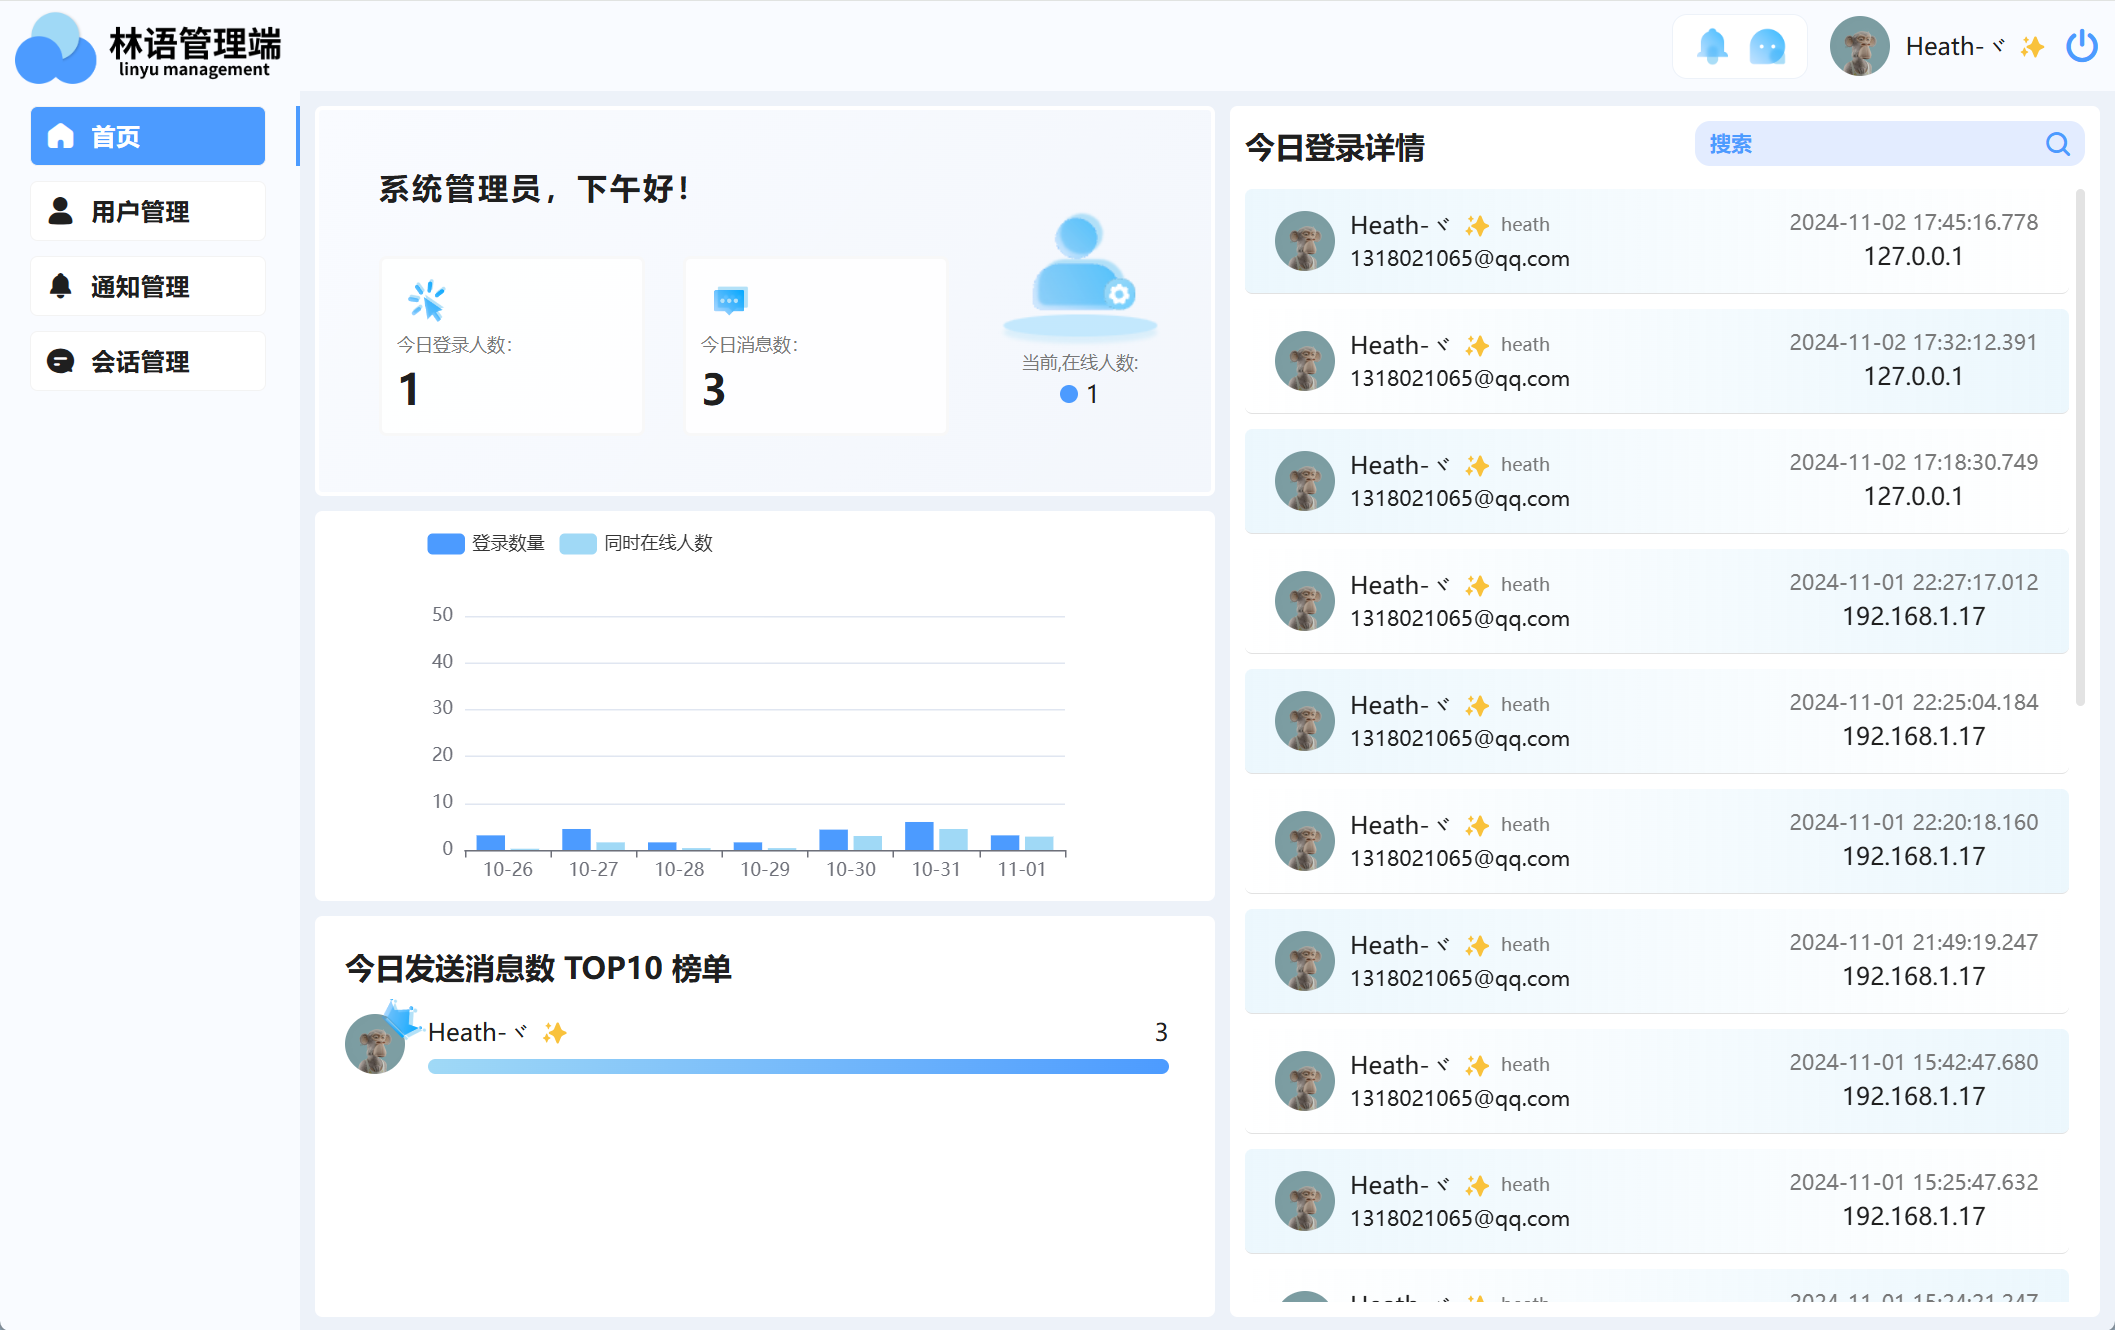
Task: Click the crown avatar in TOP10 list
Action: [375, 1043]
